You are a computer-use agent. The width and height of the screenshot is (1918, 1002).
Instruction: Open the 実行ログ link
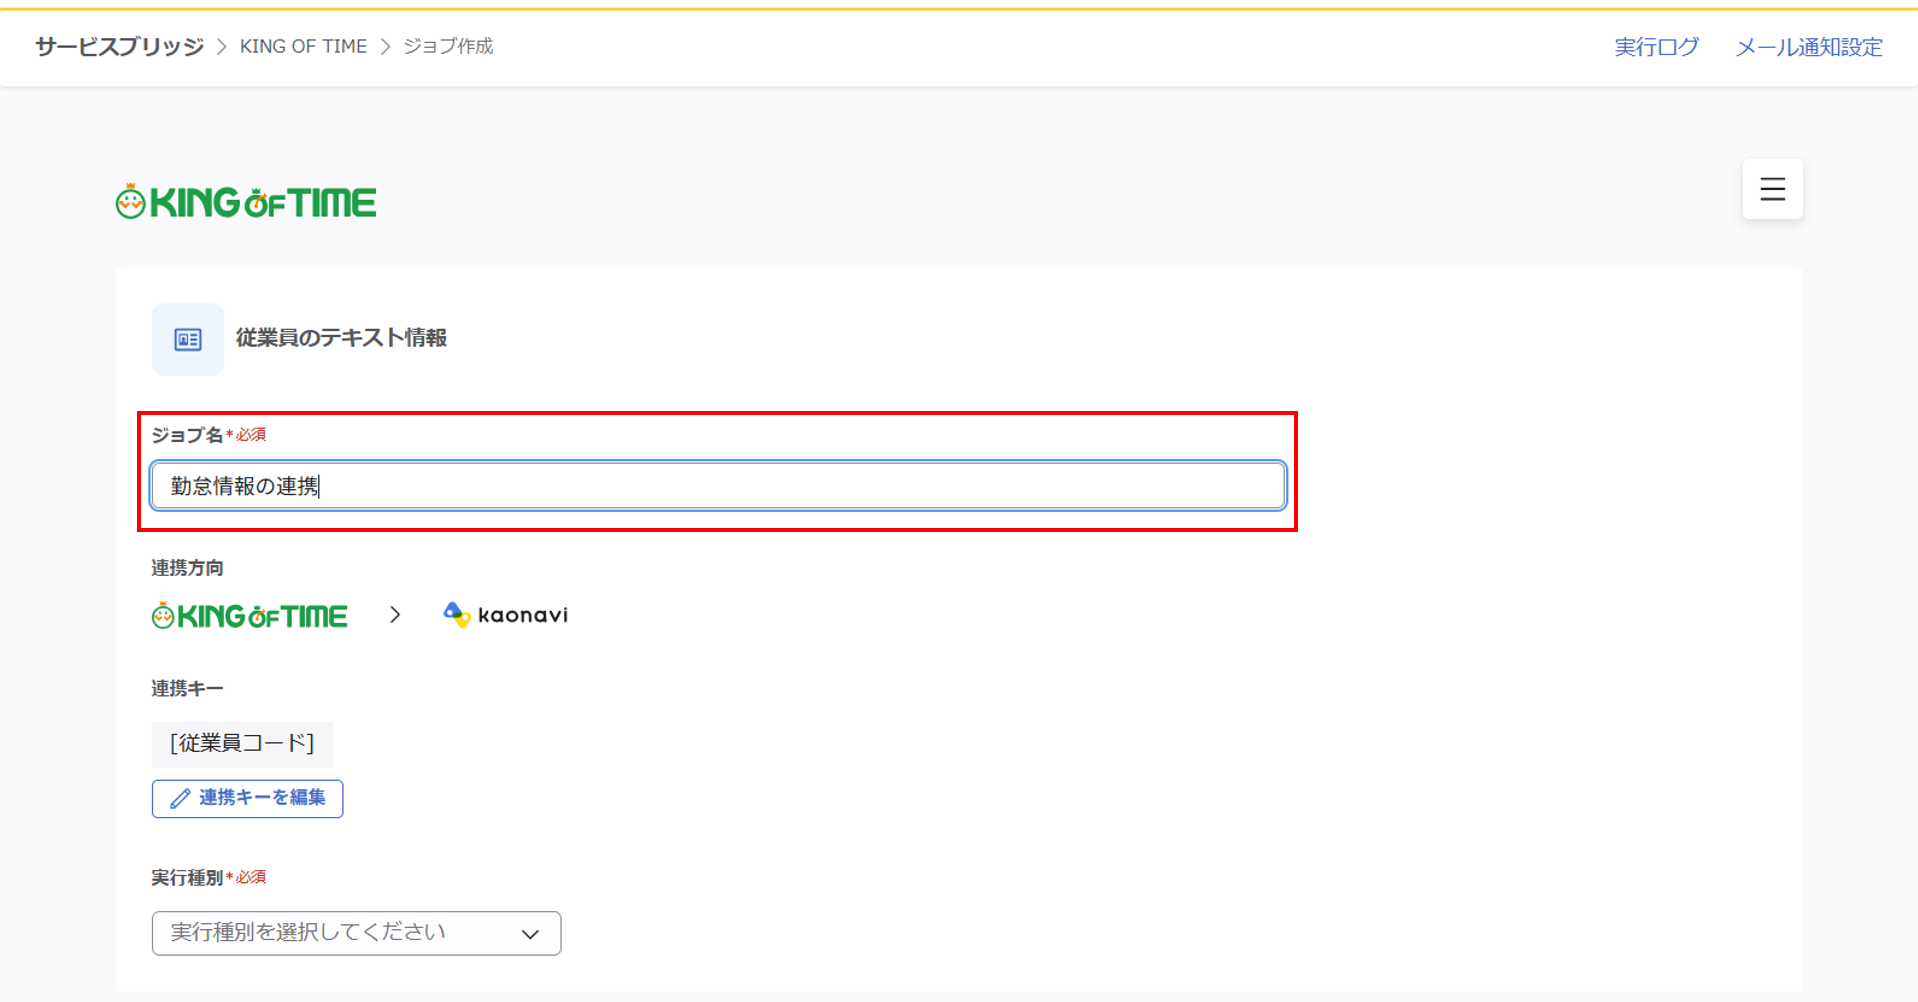click(x=1656, y=47)
